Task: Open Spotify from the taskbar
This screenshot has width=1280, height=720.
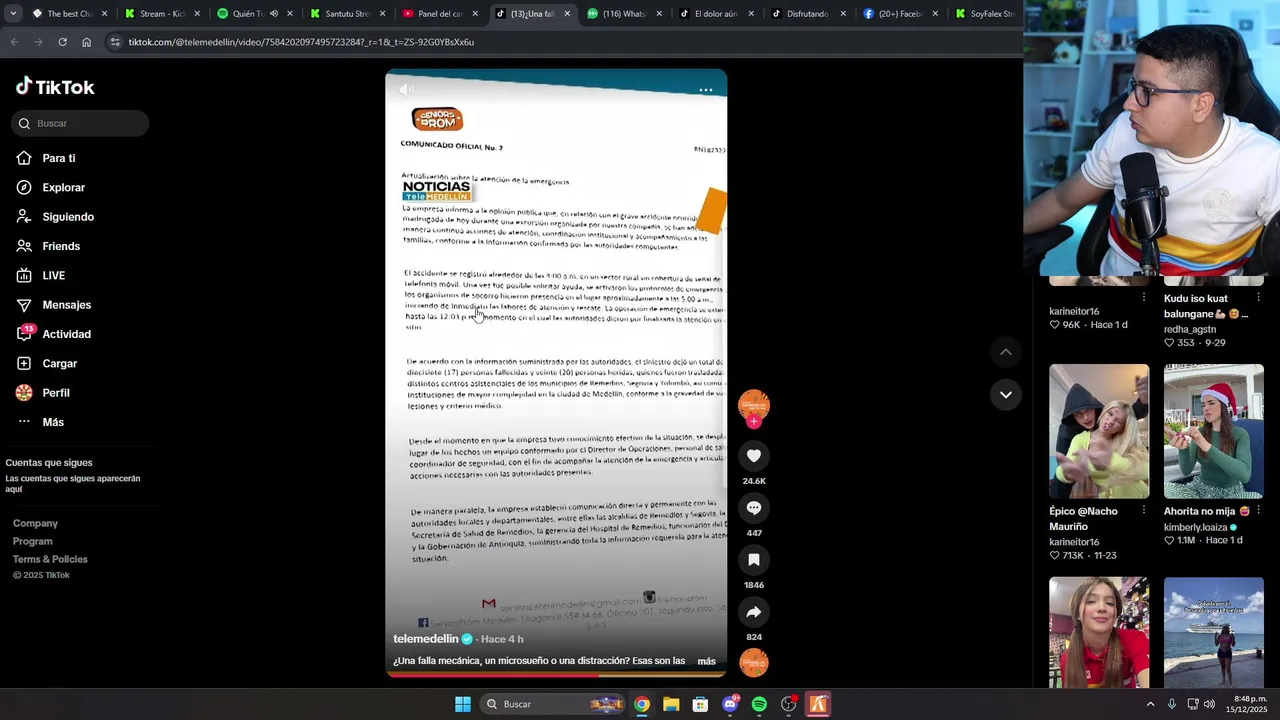Action: [759, 704]
